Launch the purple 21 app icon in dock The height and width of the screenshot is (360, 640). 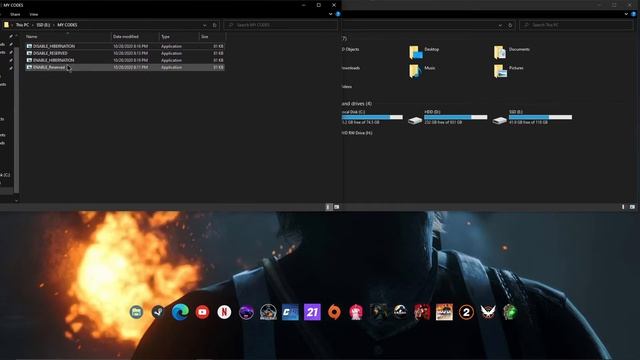(312, 312)
